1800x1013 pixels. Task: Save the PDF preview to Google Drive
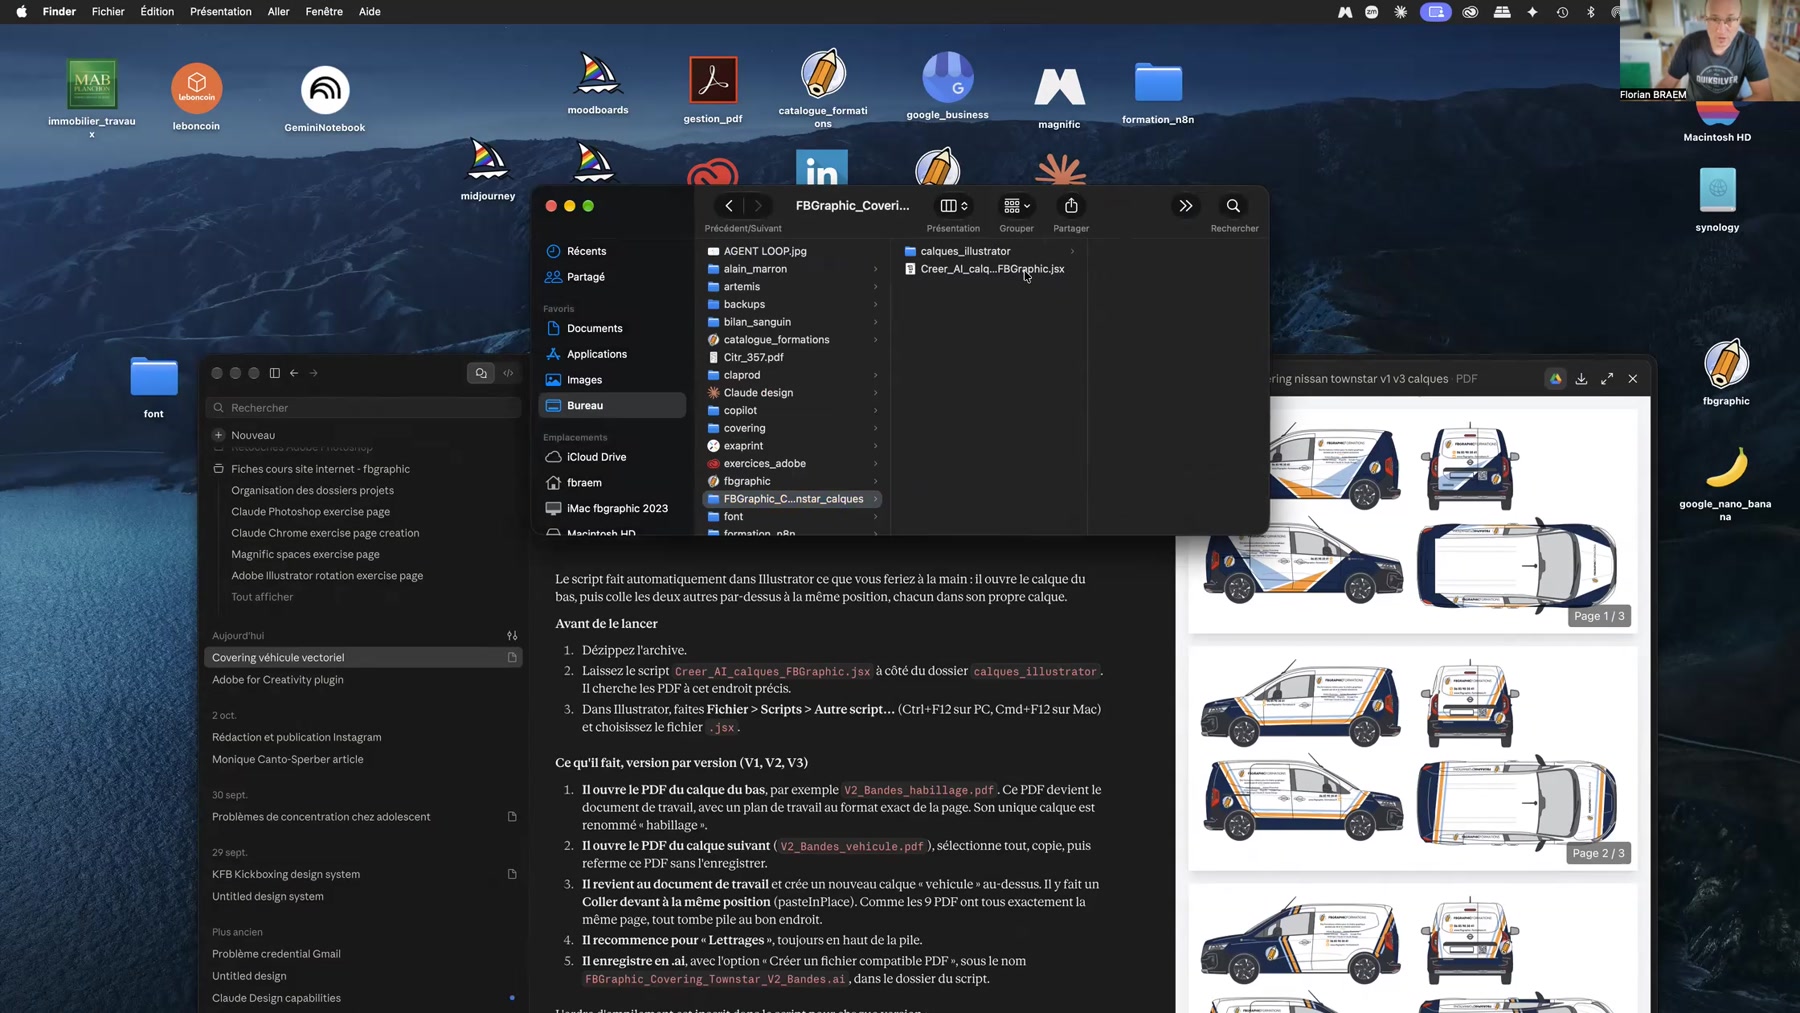click(1555, 379)
